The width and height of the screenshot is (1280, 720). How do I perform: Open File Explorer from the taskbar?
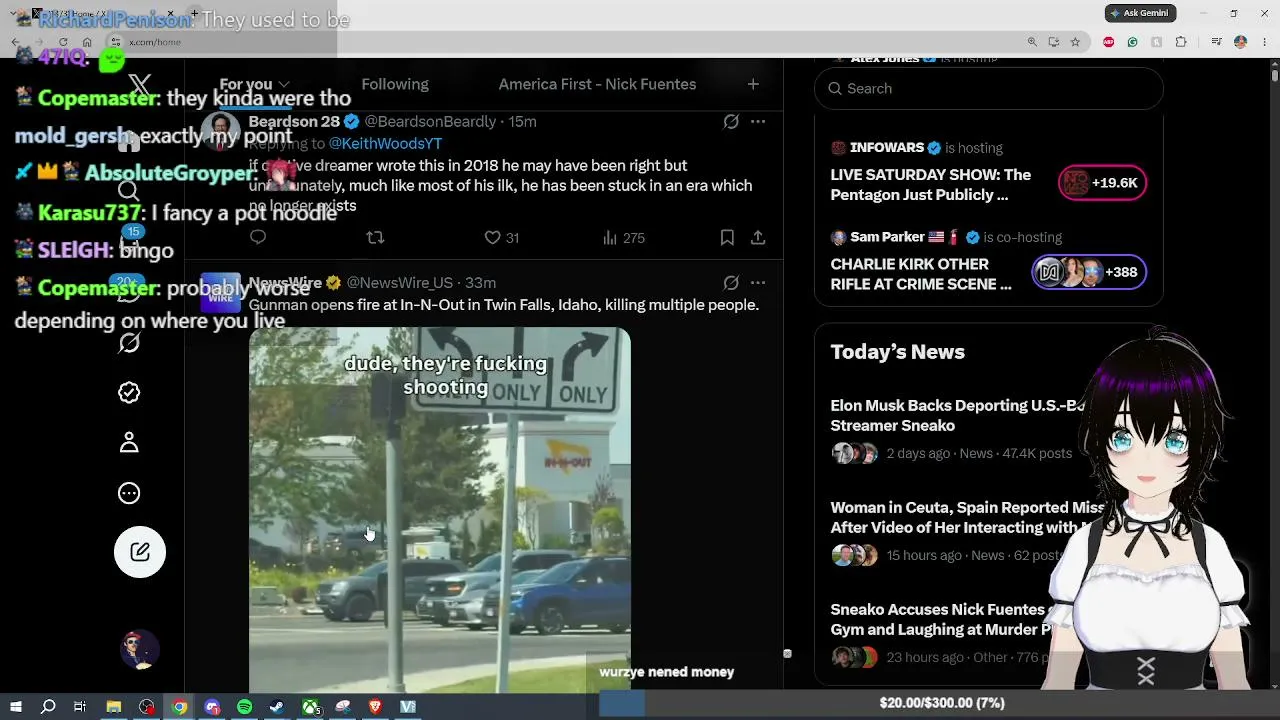point(114,707)
